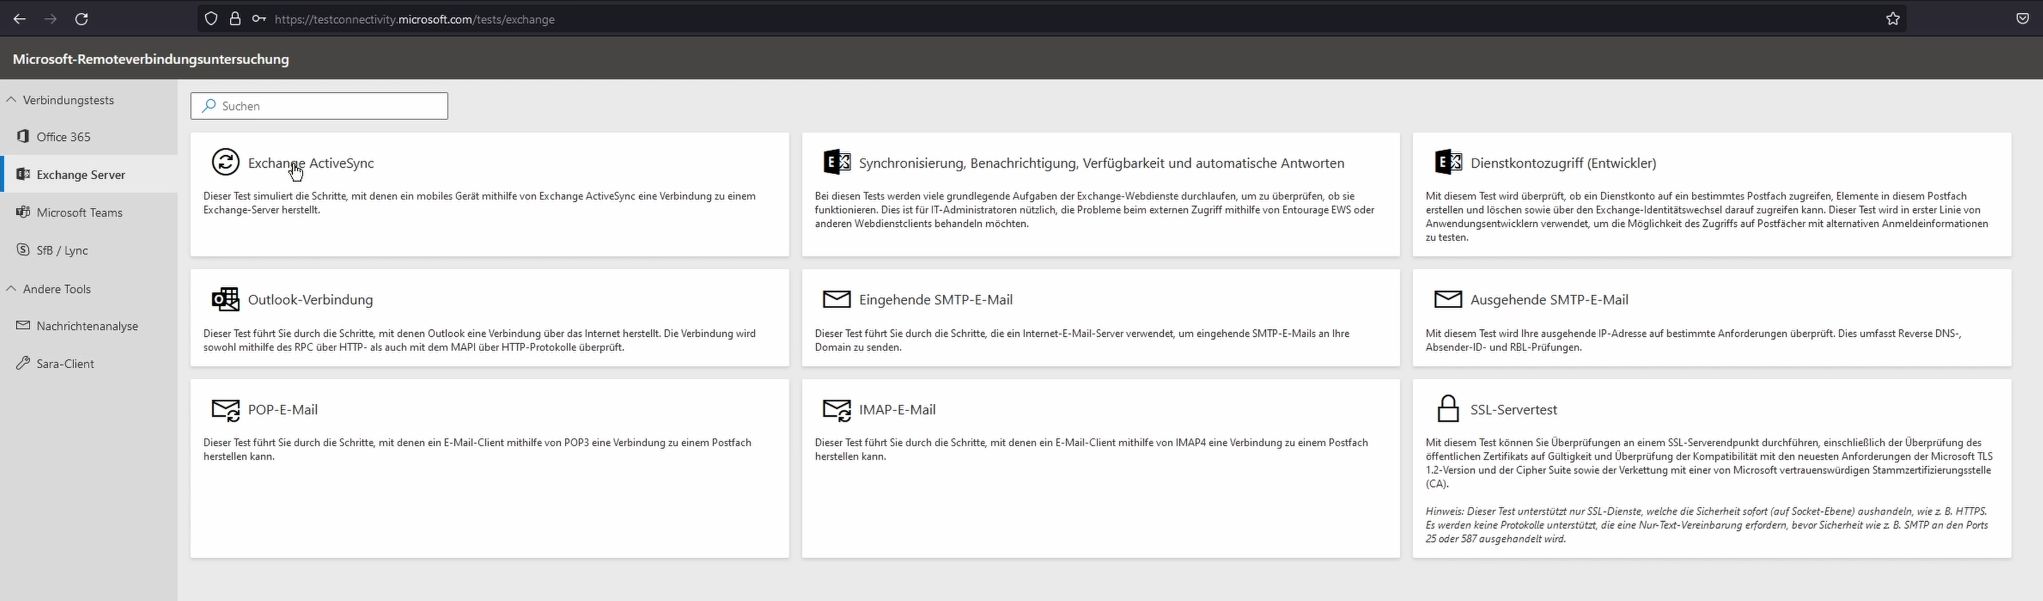
Task: Open the Ausgehende SMTP-E-Mail test title
Action: pos(1549,299)
